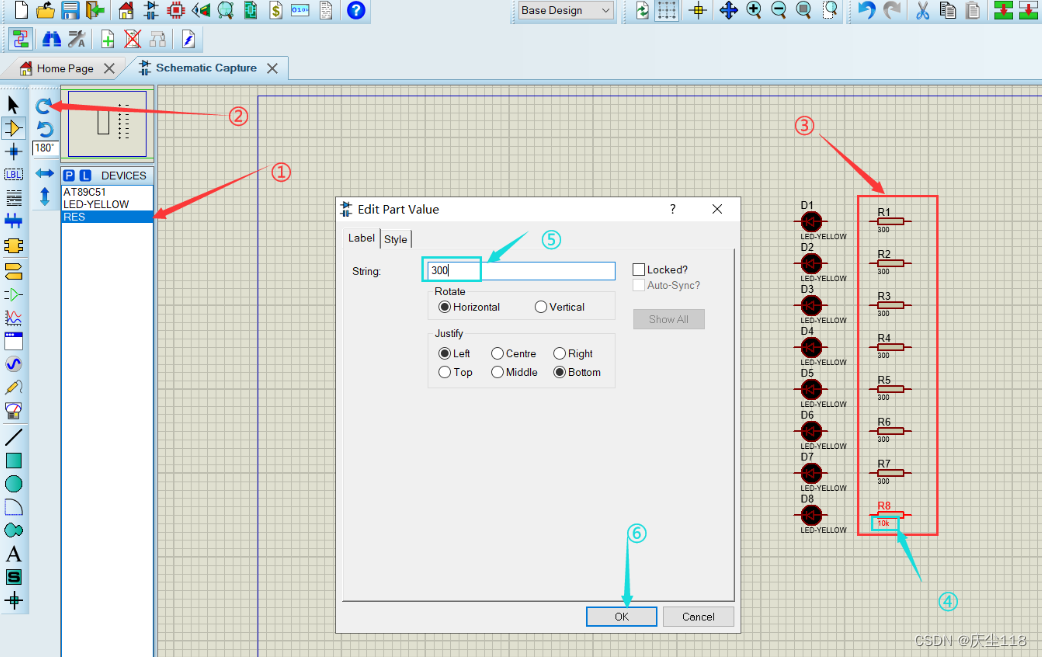The height and width of the screenshot is (657, 1042).
Task: Click overview preview window thumbnail
Action: pos(108,124)
